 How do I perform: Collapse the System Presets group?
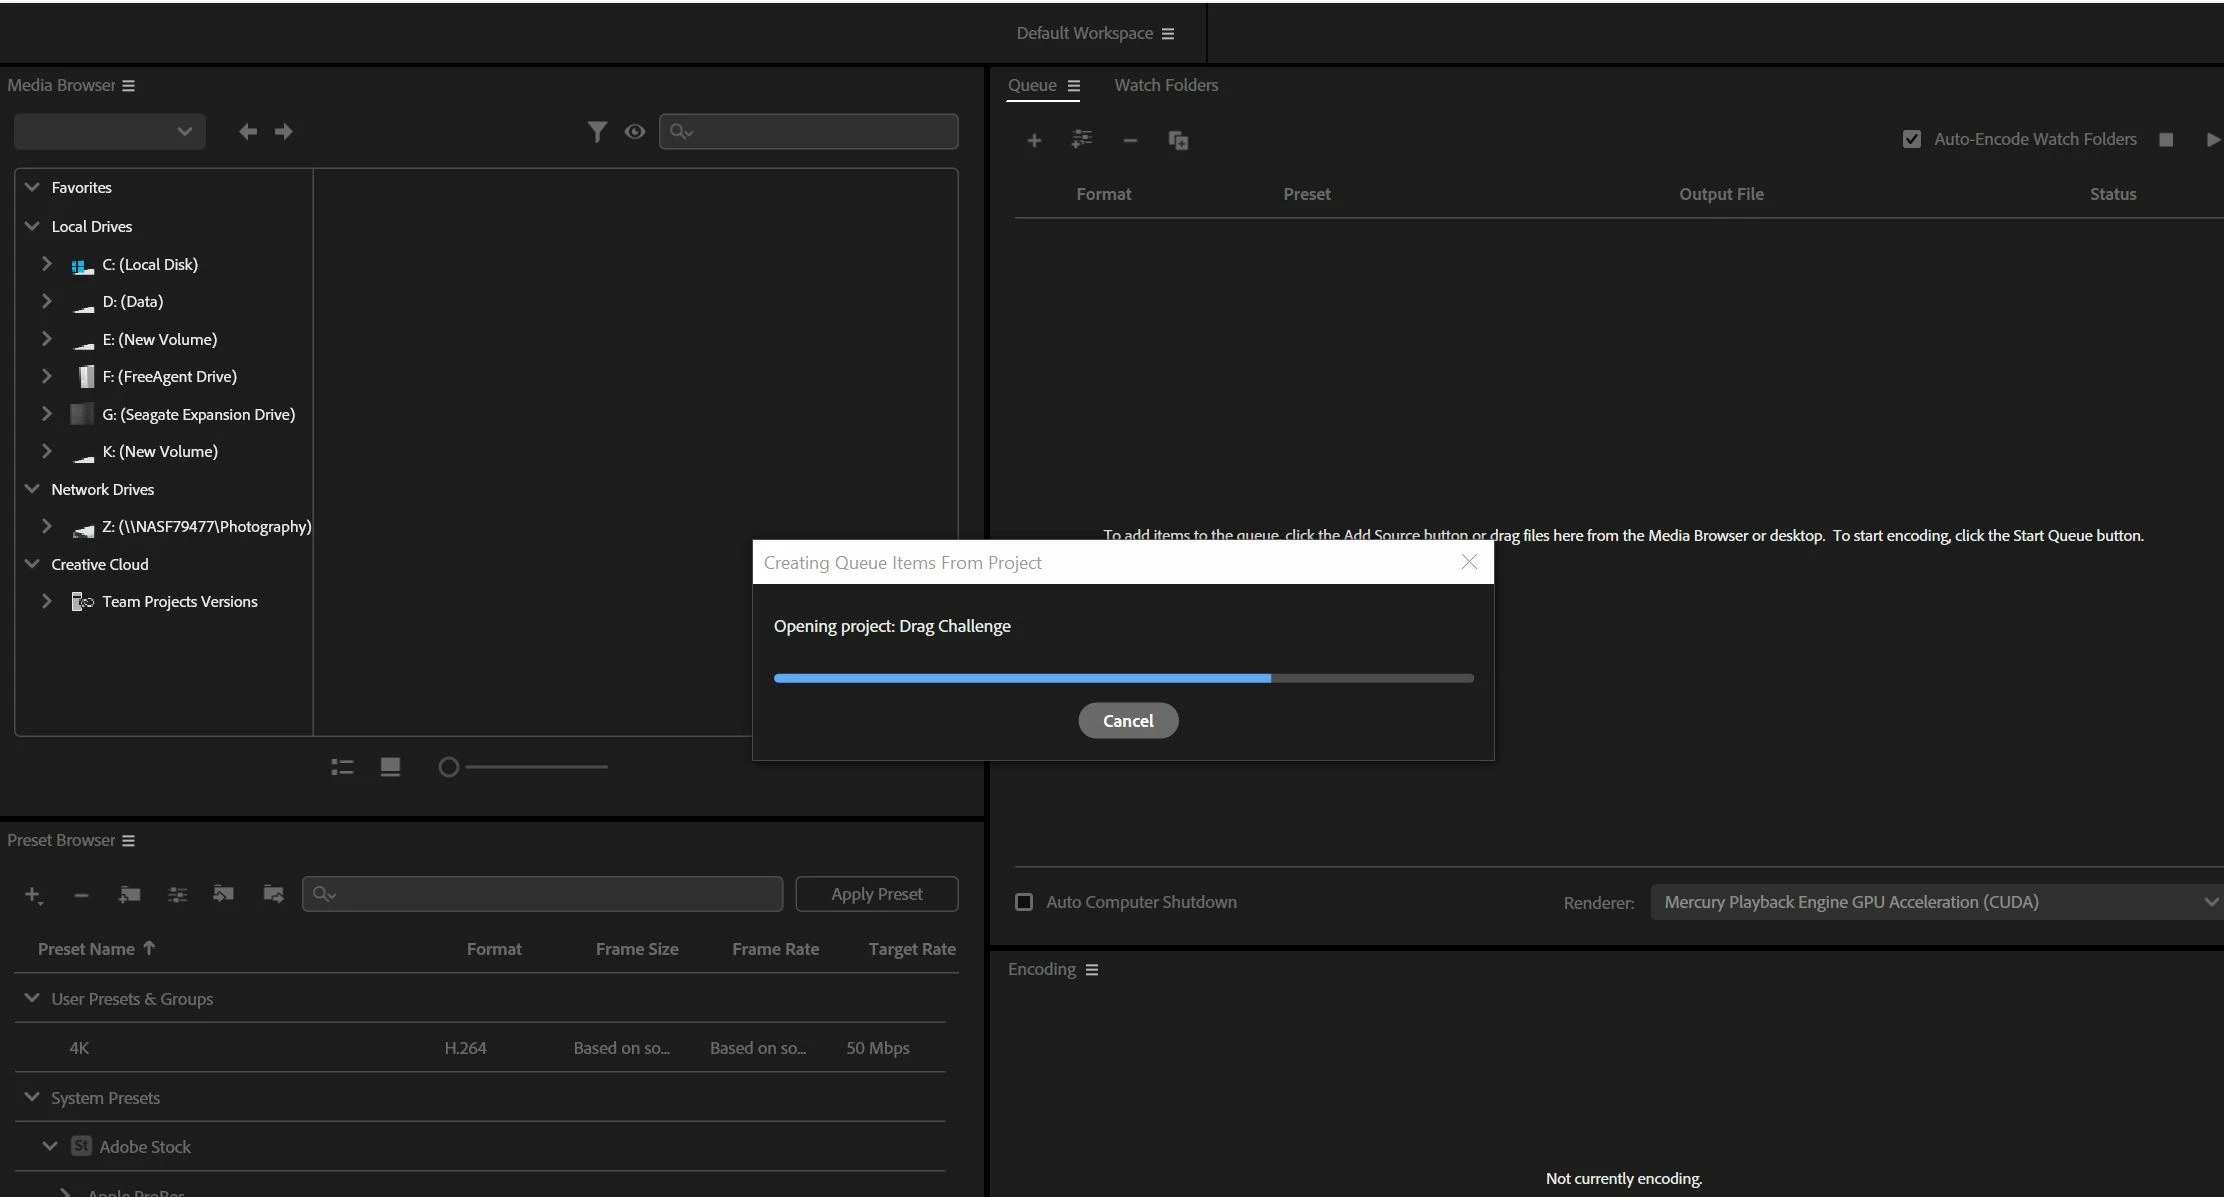(32, 1097)
